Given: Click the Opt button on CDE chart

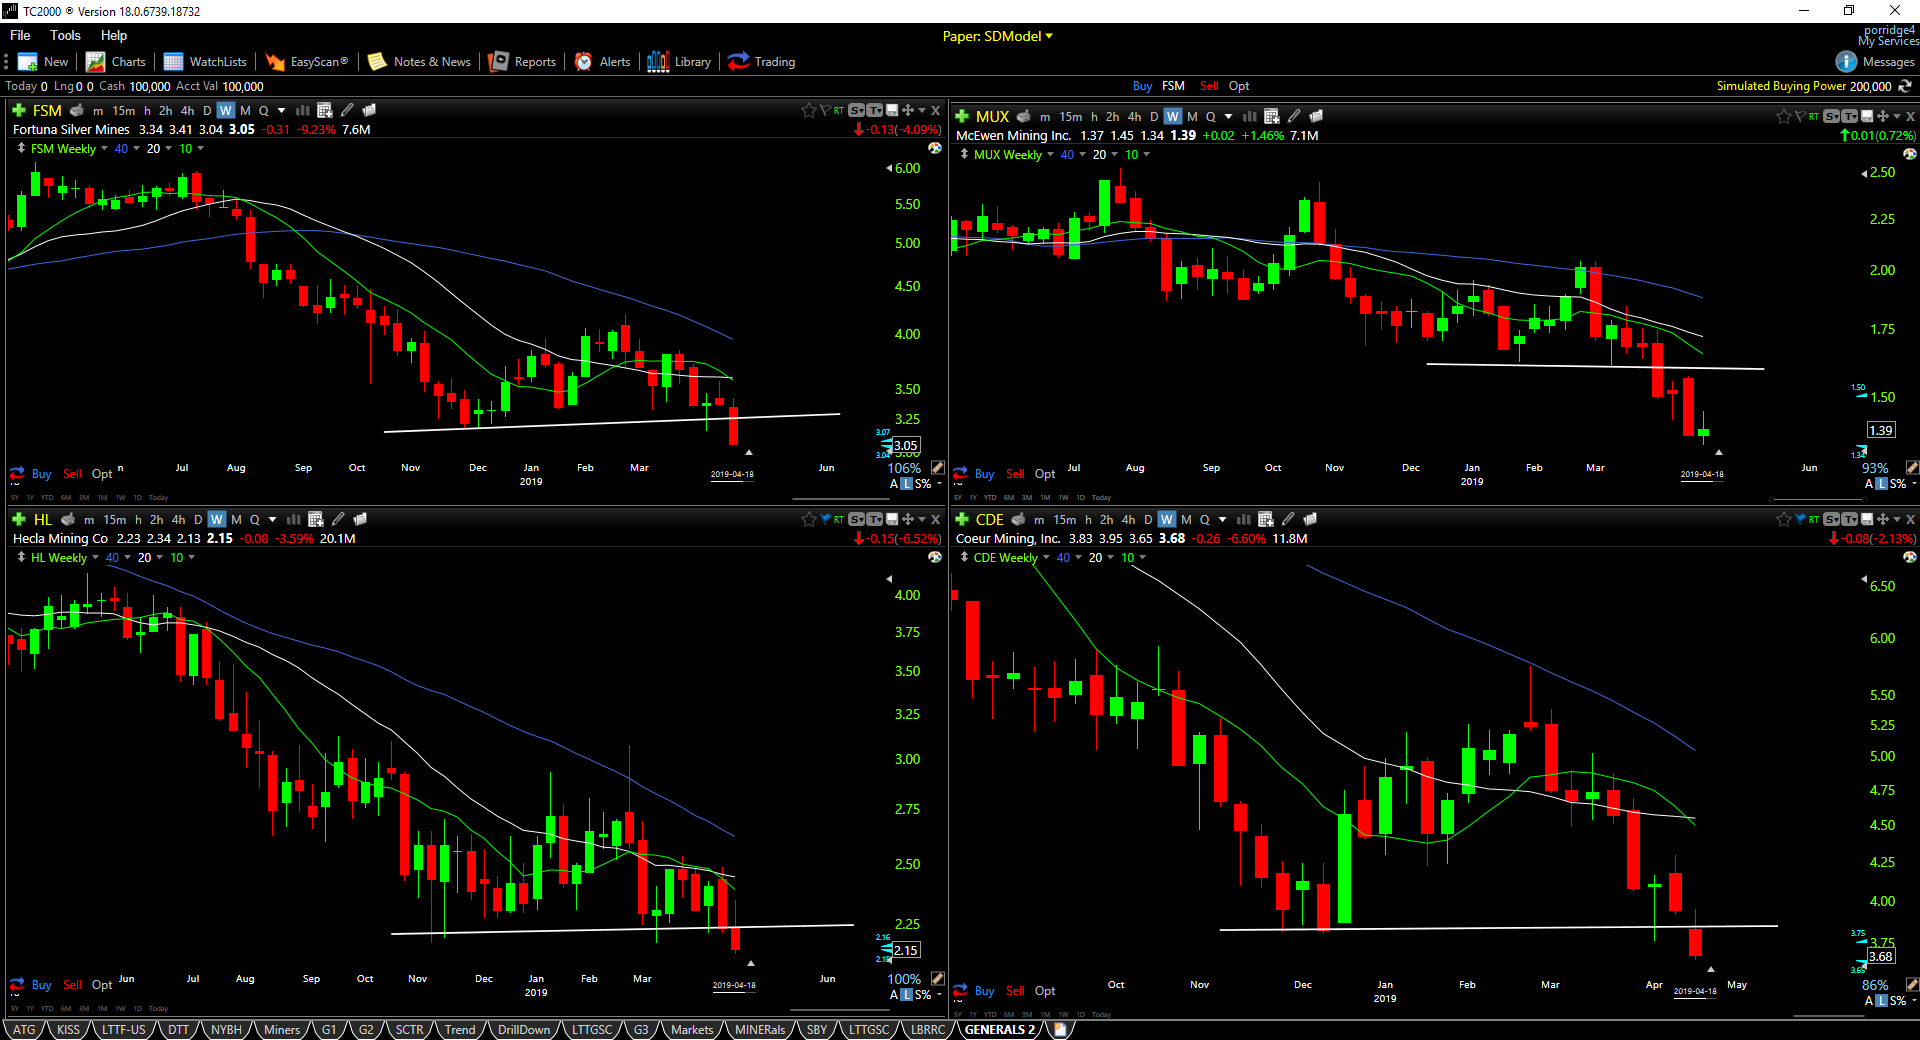Looking at the screenshot, I should [1045, 991].
